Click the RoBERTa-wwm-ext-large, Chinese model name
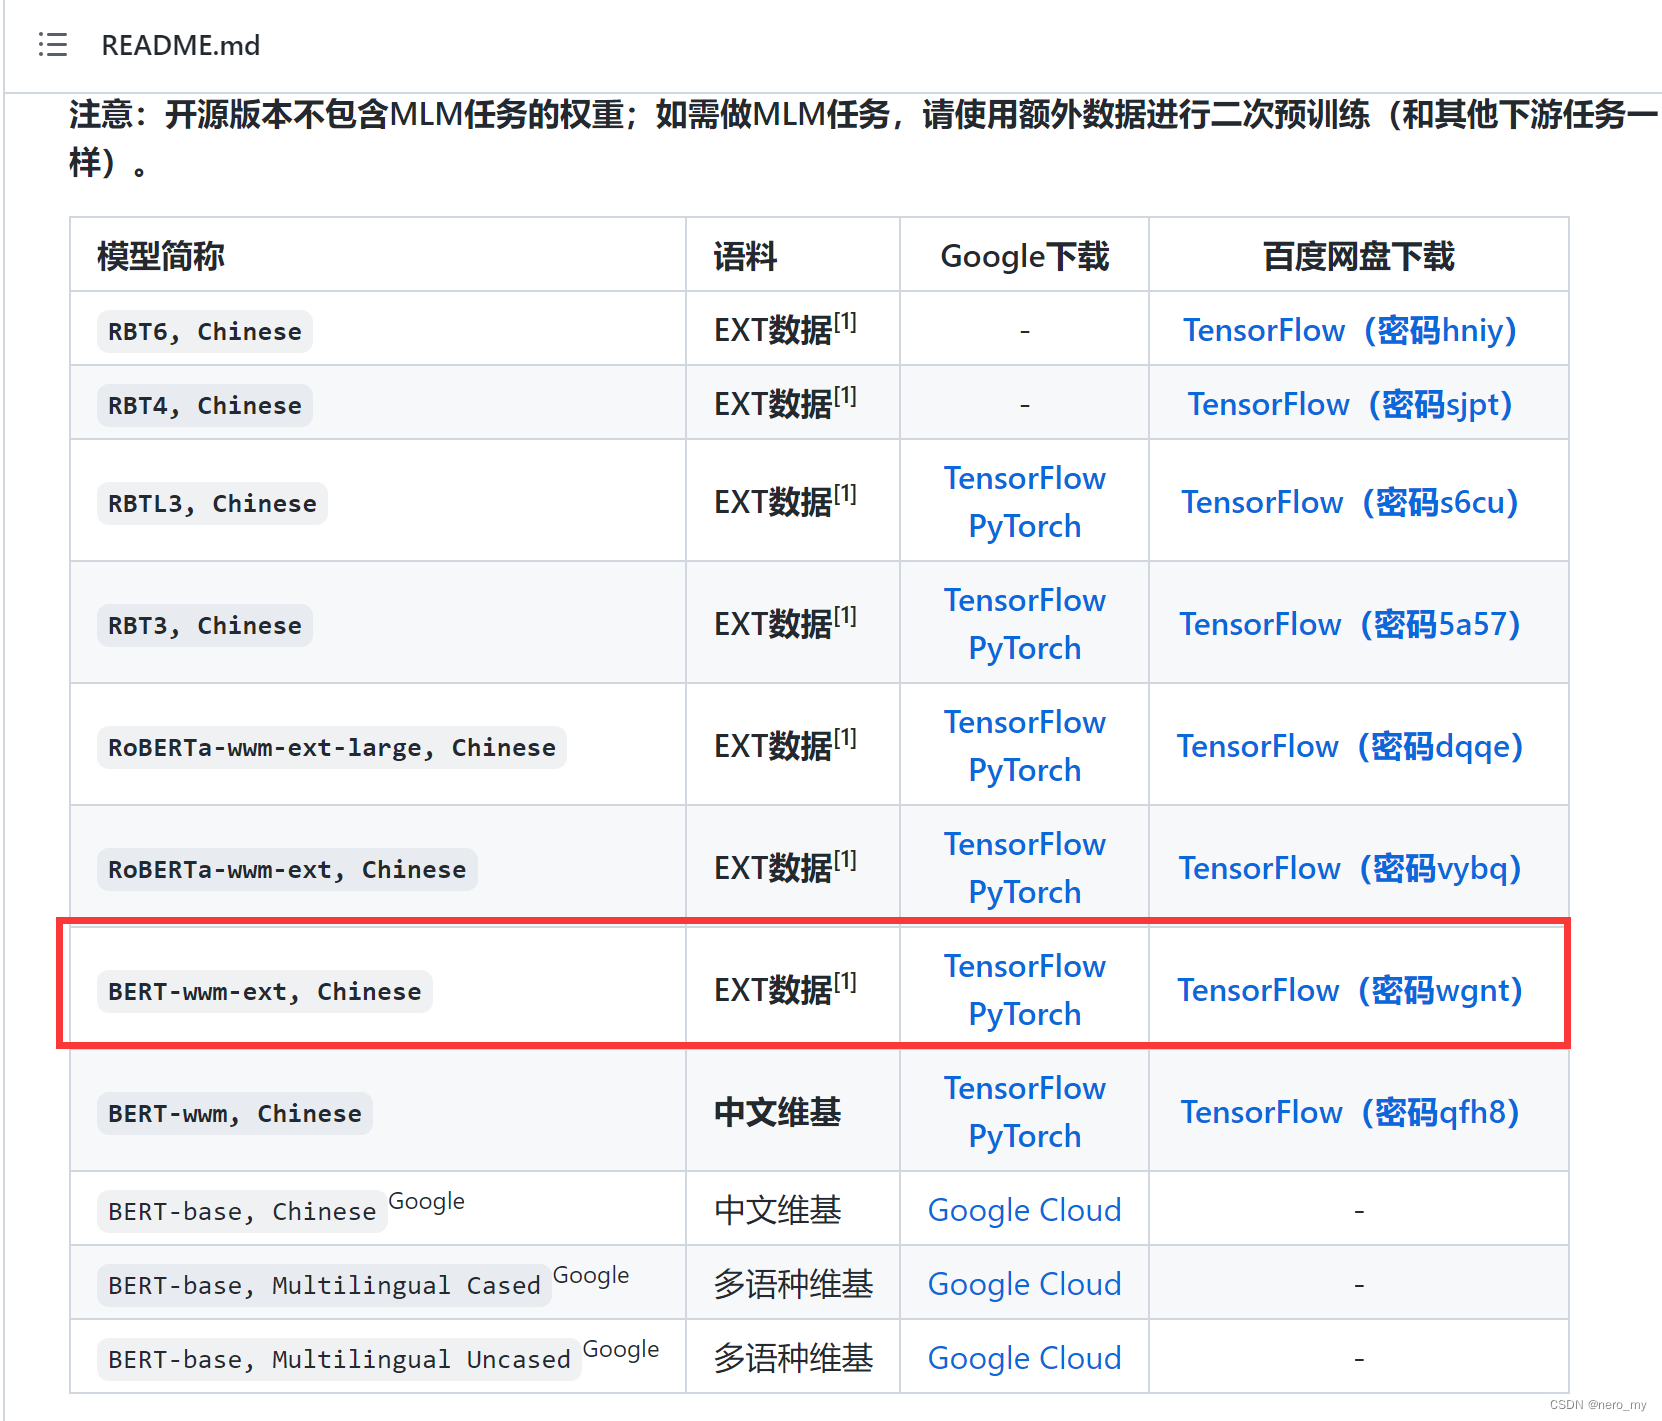Screen dimensions: 1662x1421 point(332,748)
